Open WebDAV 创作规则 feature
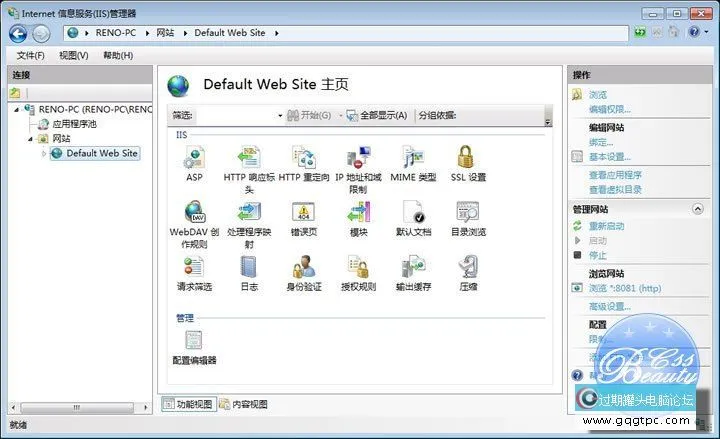The height and width of the screenshot is (439, 720). pyautogui.click(x=194, y=225)
